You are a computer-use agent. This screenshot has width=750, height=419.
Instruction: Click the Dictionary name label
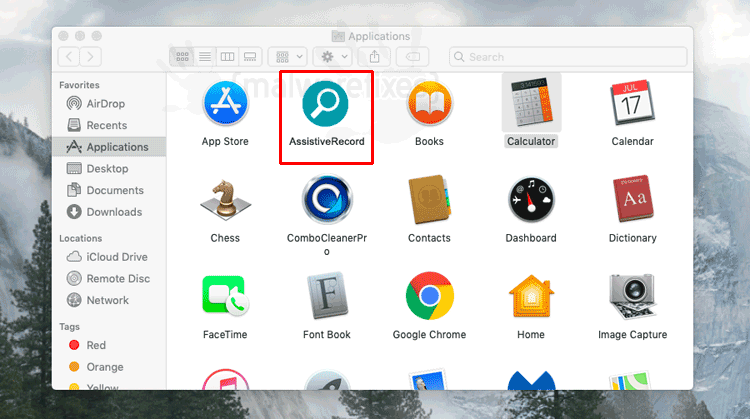[632, 238]
